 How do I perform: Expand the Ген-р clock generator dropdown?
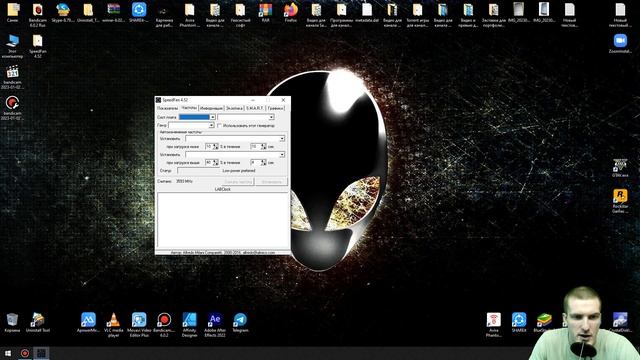pos(211,125)
